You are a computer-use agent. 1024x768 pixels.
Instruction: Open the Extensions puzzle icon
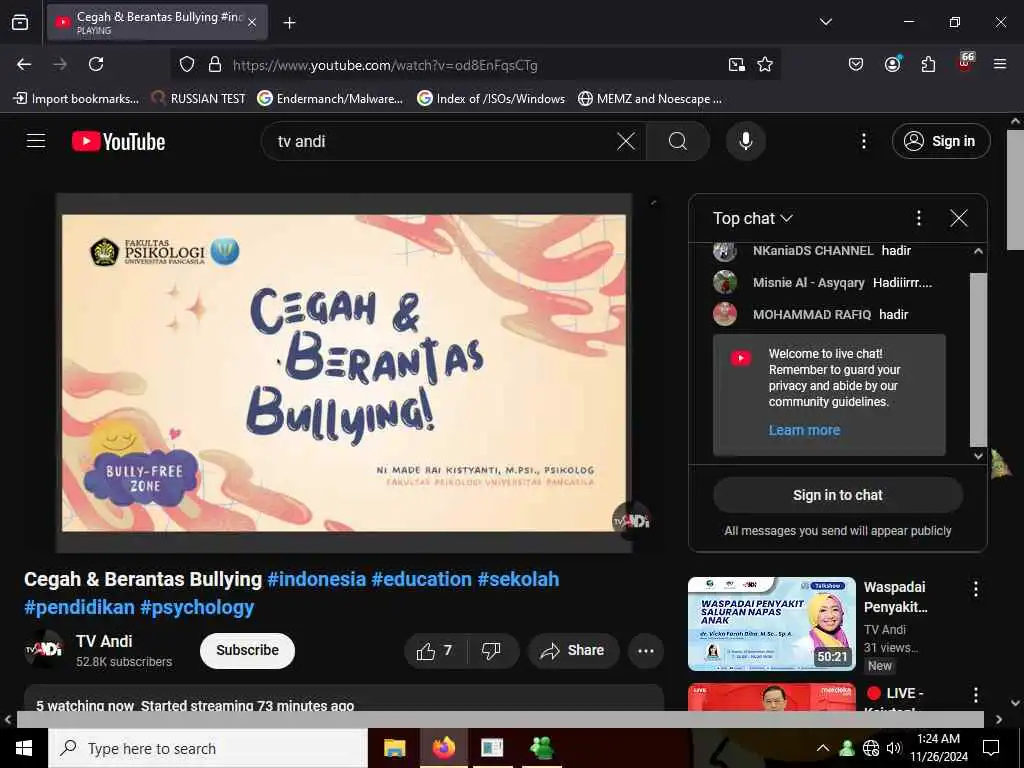[x=928, y=64]
